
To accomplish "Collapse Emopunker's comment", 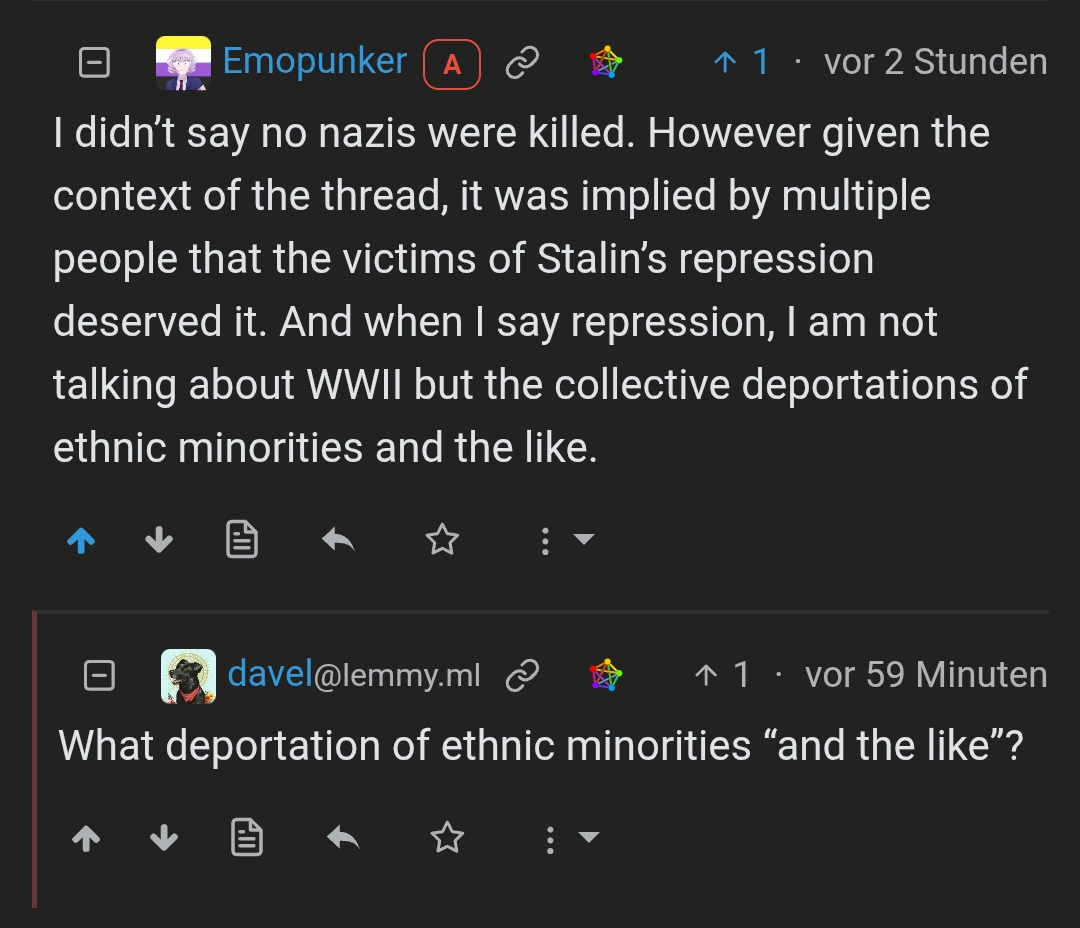I will tap(93, 64).
